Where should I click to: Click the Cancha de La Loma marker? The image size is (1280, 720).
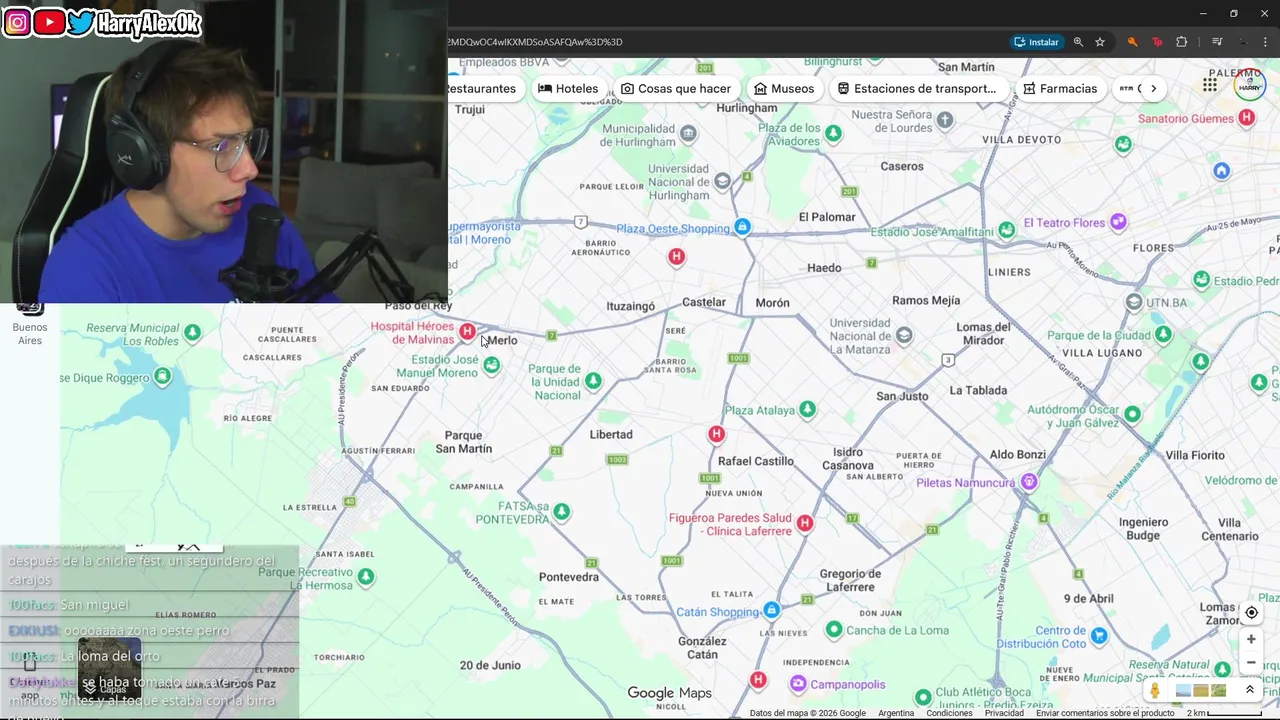834,629
